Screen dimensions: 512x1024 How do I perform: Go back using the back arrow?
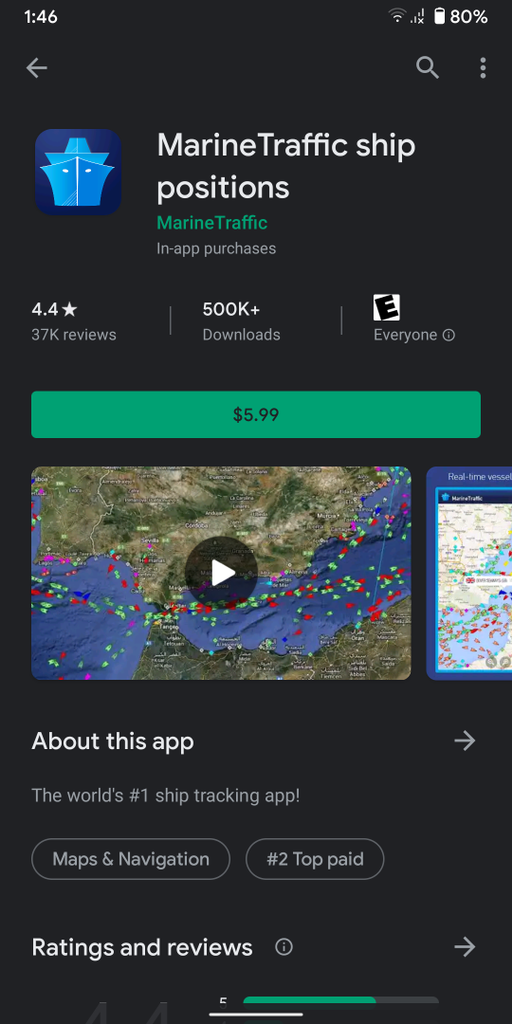[x=37, y=67]
